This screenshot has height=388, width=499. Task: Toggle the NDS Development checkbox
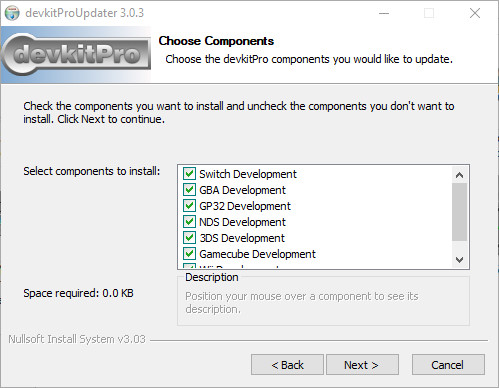click(189, 222)
